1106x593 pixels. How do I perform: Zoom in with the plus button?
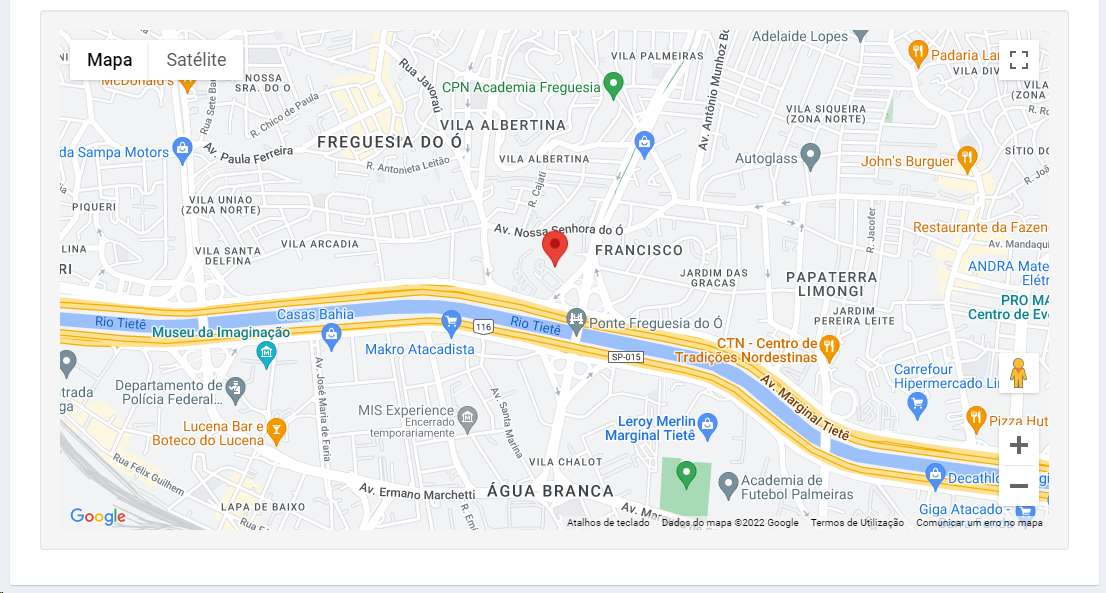click(1019, 445)
